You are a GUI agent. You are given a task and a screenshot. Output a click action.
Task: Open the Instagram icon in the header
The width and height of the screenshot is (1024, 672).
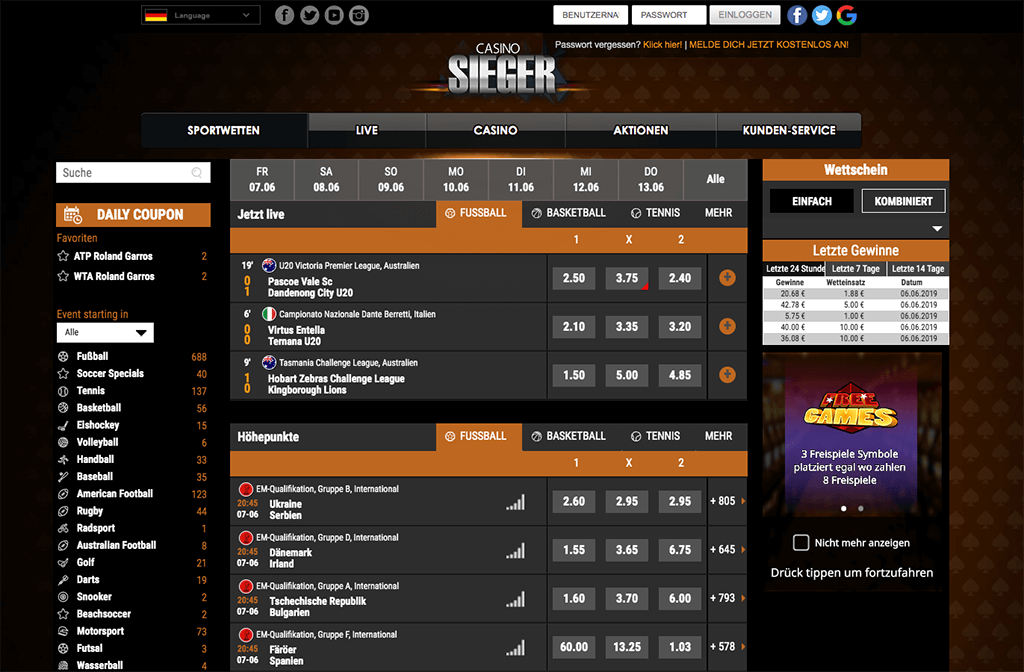pos(359,14)
